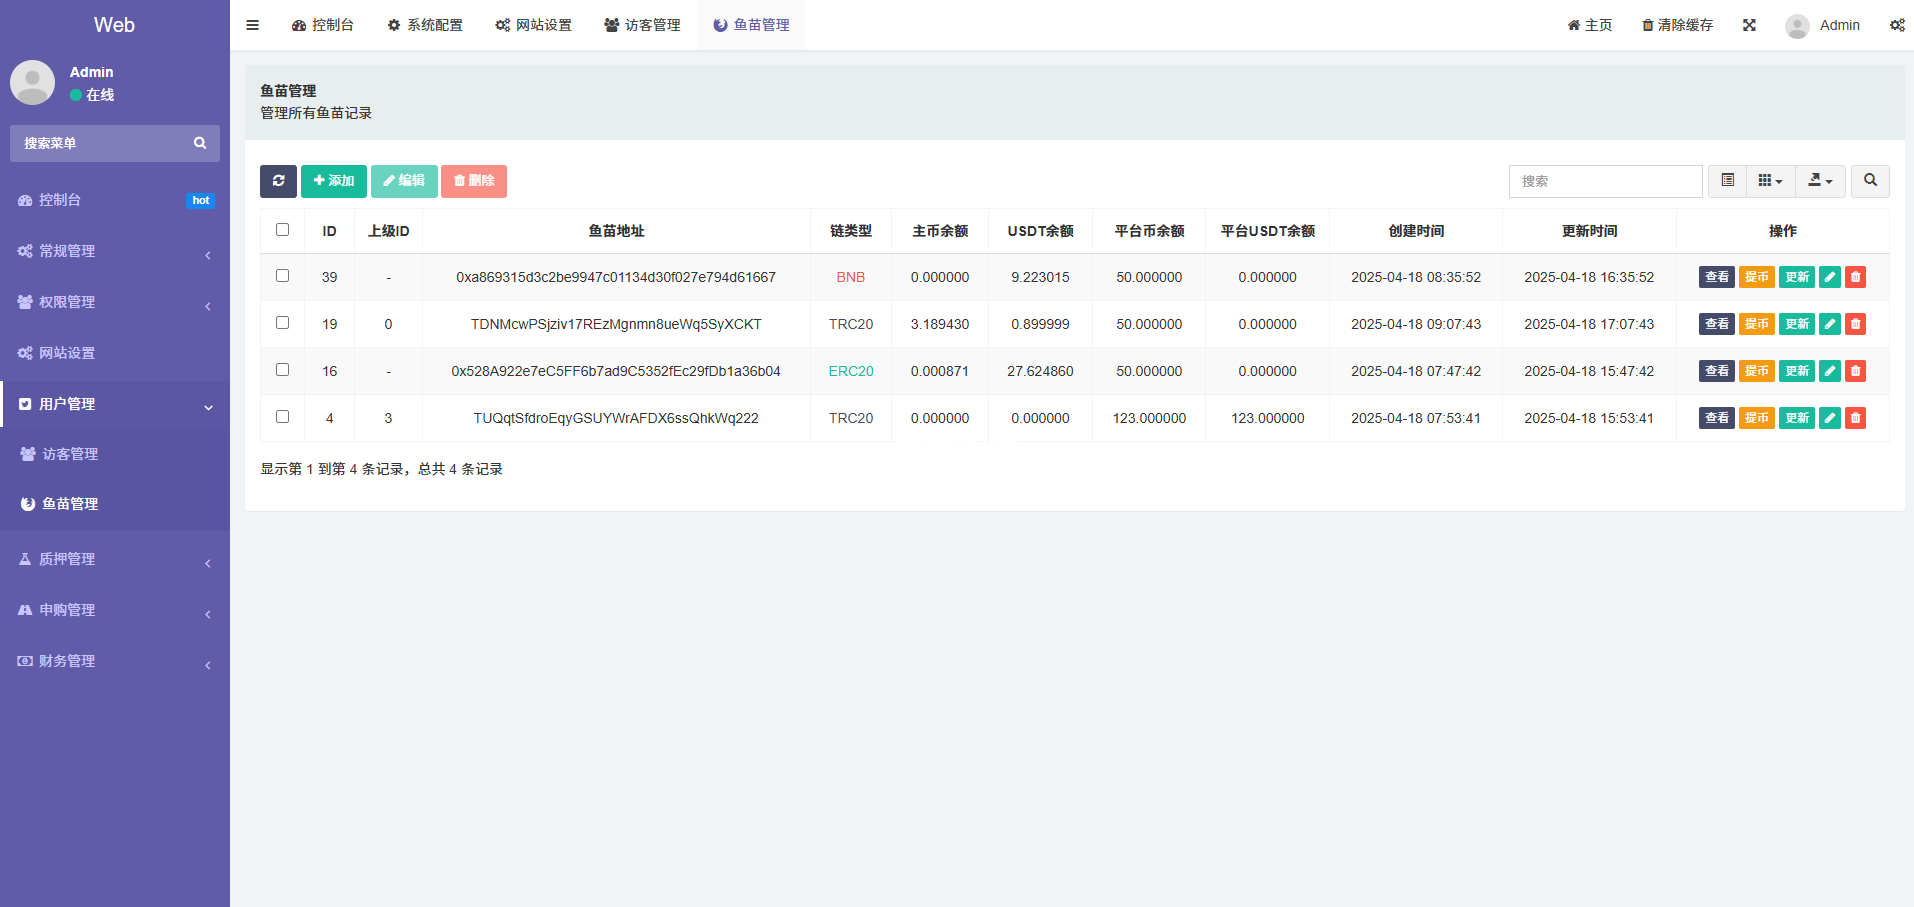
Task: Toggle fullscreen mode icon in header
Action: 1749,25
